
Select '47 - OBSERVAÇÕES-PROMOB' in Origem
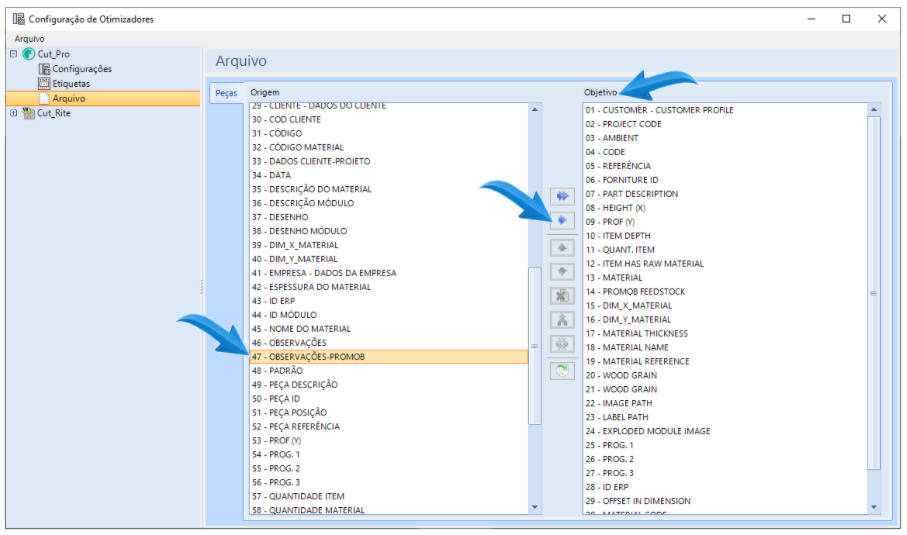[389, 357]
